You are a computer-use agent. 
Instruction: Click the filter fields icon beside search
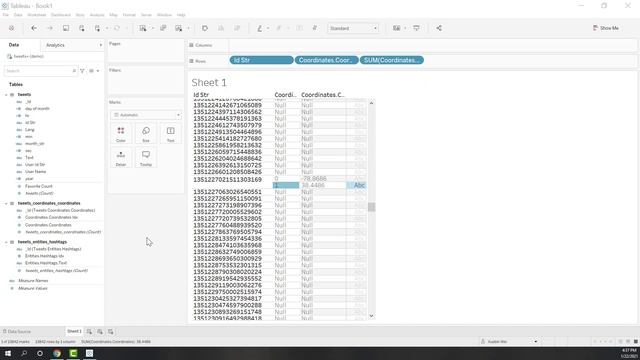(82, 71)
